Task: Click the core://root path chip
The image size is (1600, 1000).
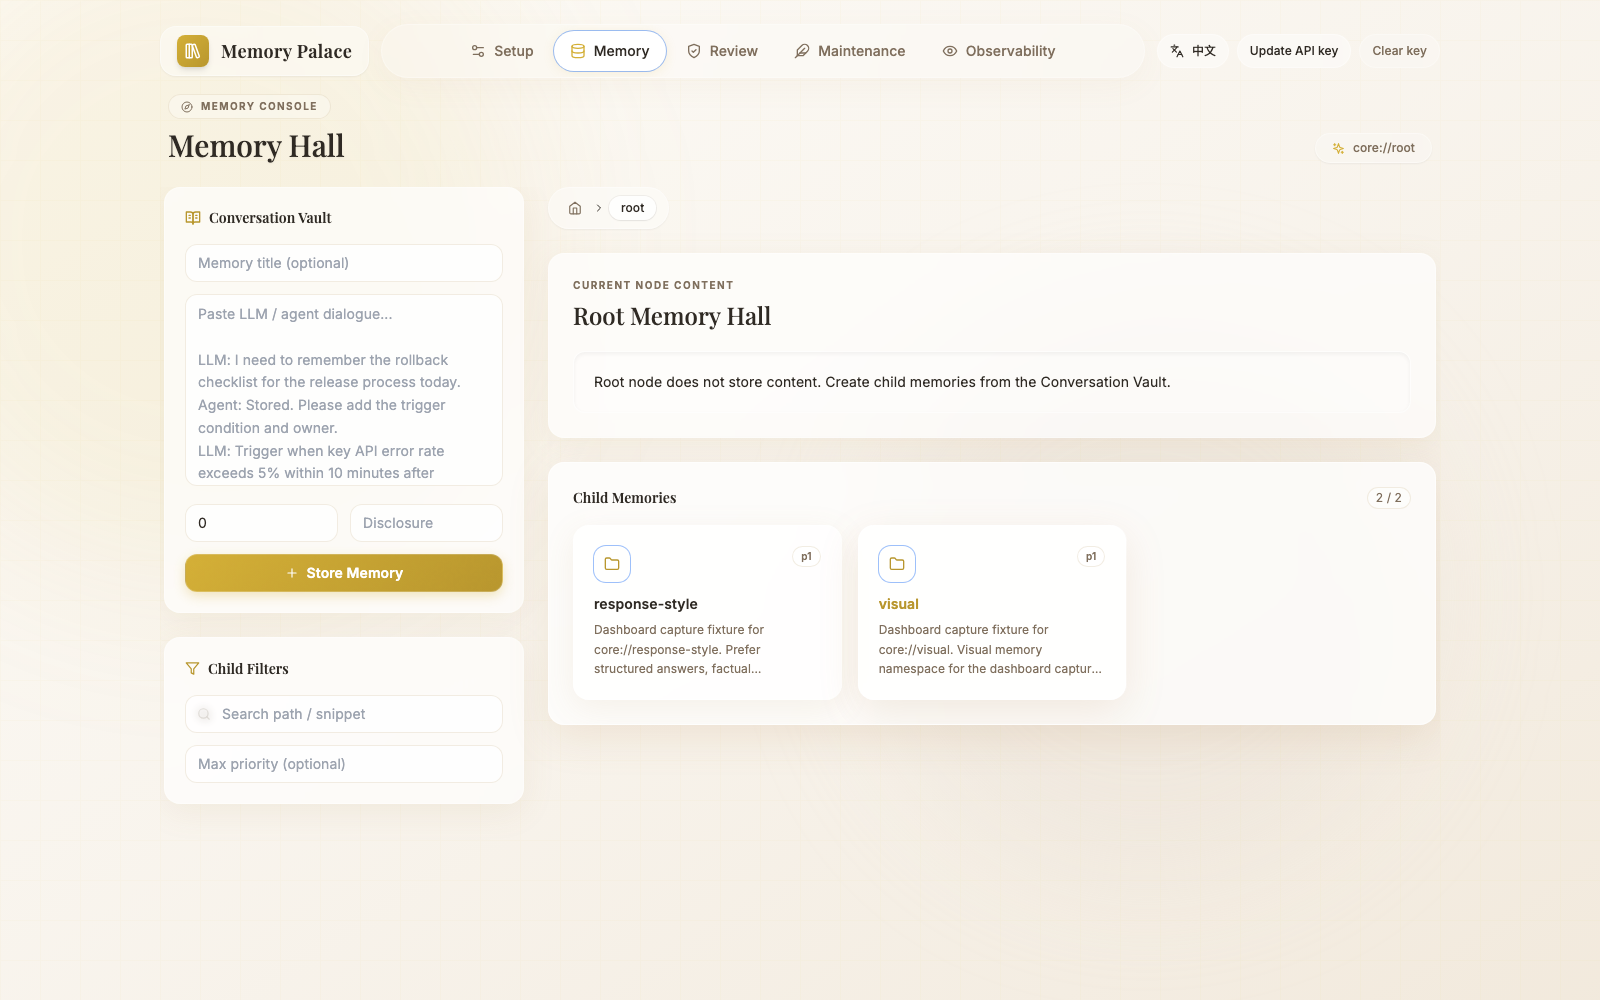Action: (1373, 148)
